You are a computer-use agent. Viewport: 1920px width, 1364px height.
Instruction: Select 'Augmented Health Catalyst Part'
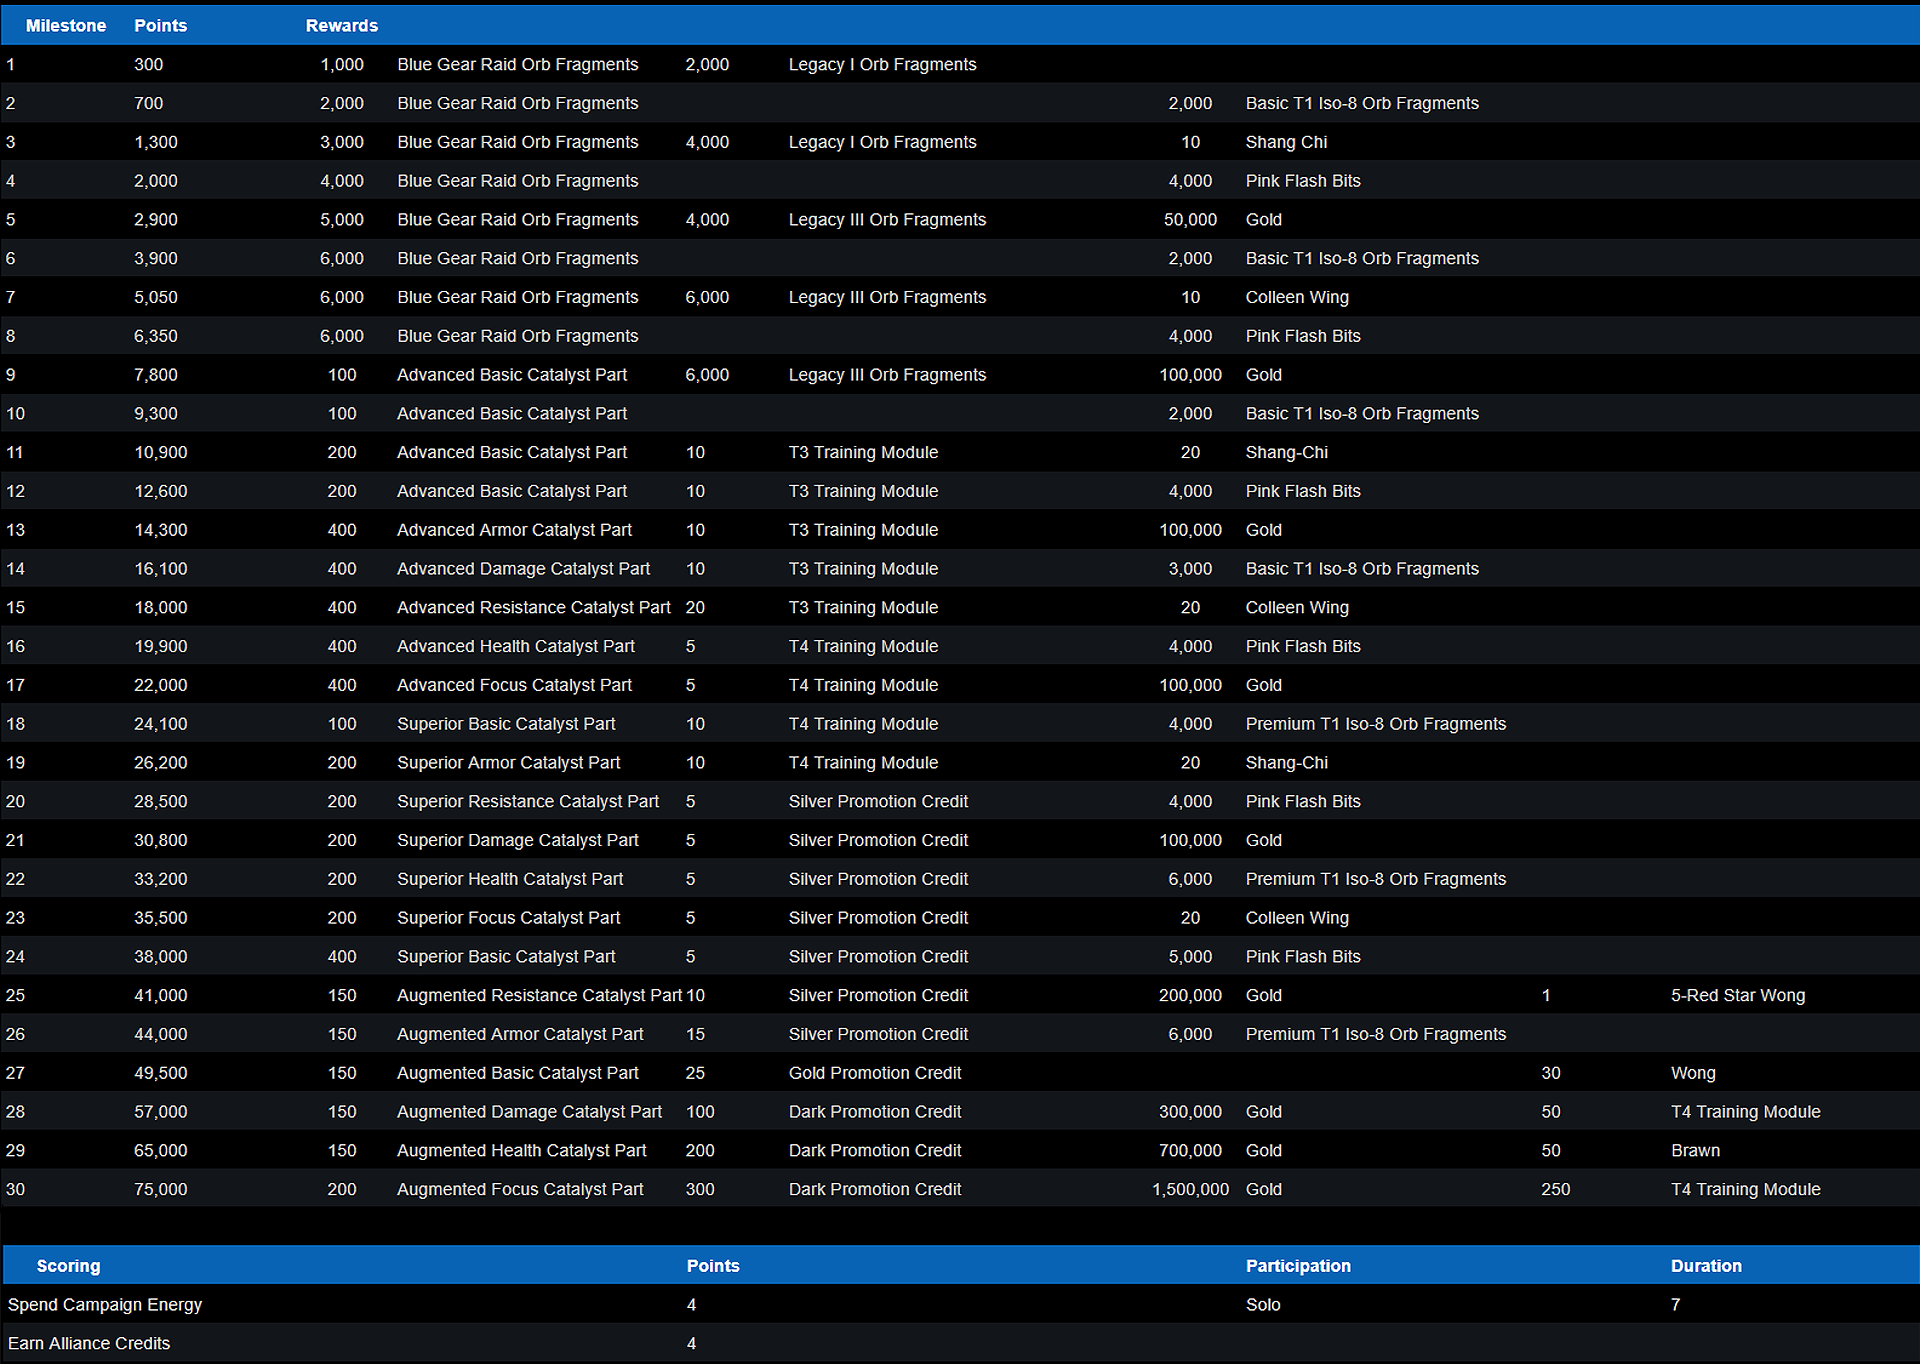pyautogui.click(x=522, y=1151)
